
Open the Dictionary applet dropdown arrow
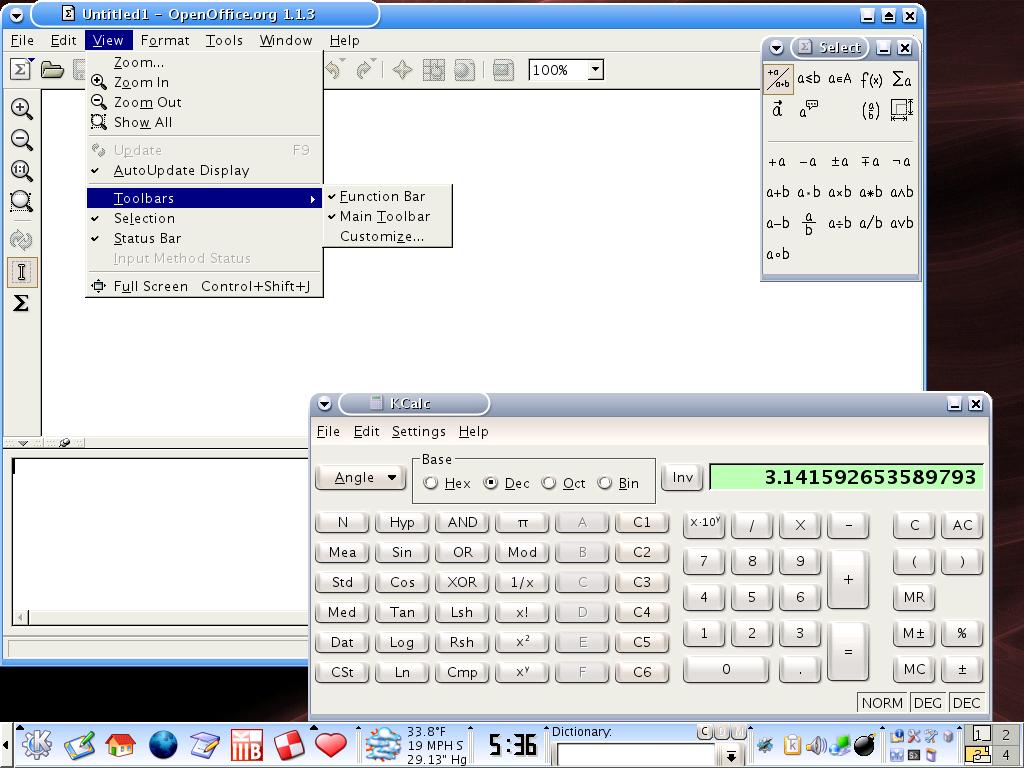pyautogui.click(x=732, y=756)
